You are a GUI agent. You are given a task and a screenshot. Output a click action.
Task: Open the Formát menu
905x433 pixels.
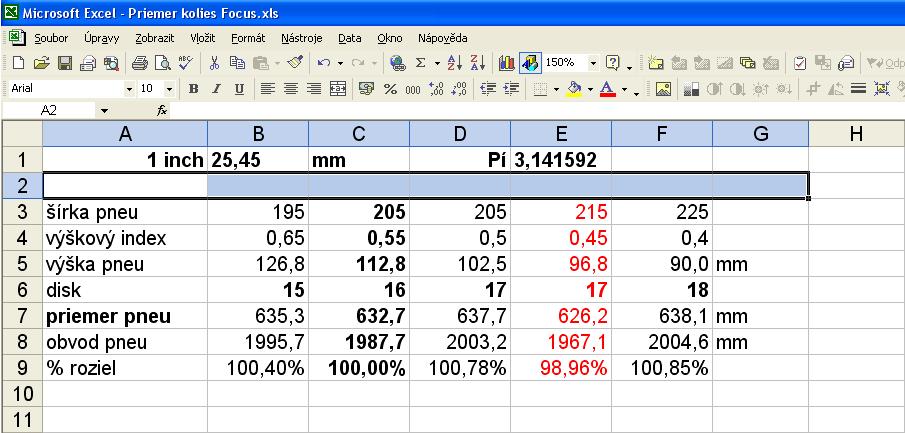[x=248, y=38]
